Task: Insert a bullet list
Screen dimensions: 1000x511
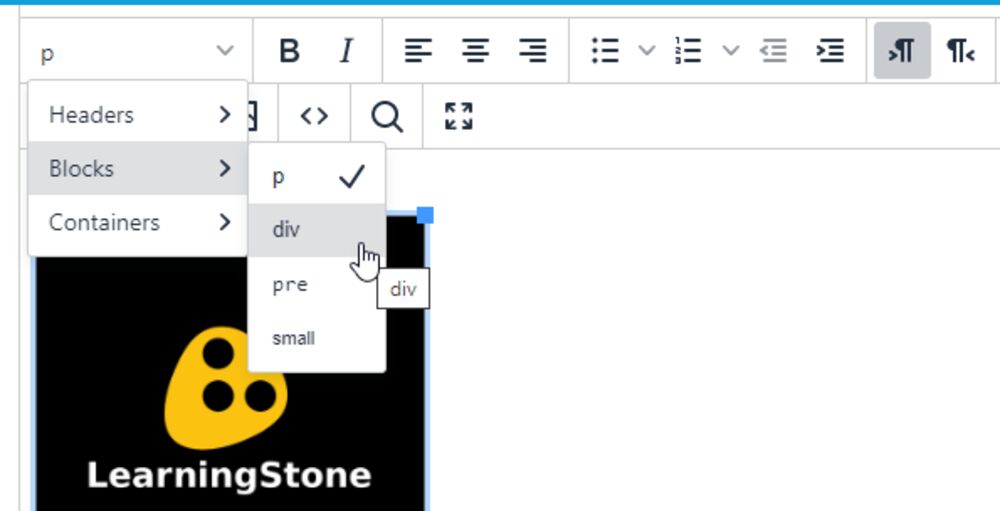Action: click(605, 51)
